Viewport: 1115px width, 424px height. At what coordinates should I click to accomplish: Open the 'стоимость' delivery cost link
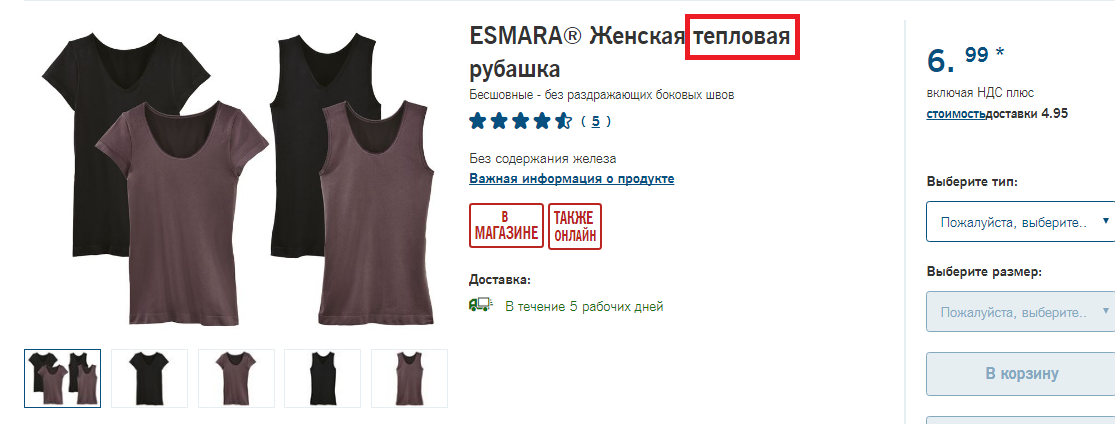(956, 113)
